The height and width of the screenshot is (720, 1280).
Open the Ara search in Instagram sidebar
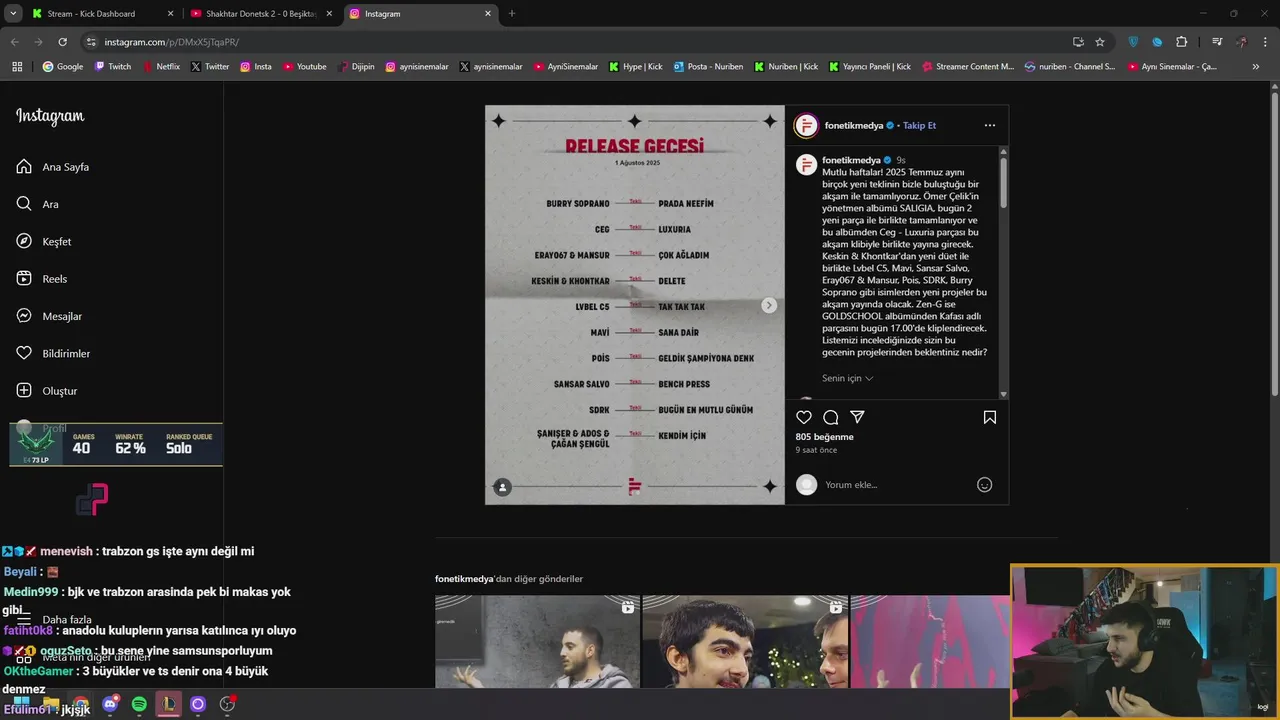pyautogui.click(x=37, y=204)
